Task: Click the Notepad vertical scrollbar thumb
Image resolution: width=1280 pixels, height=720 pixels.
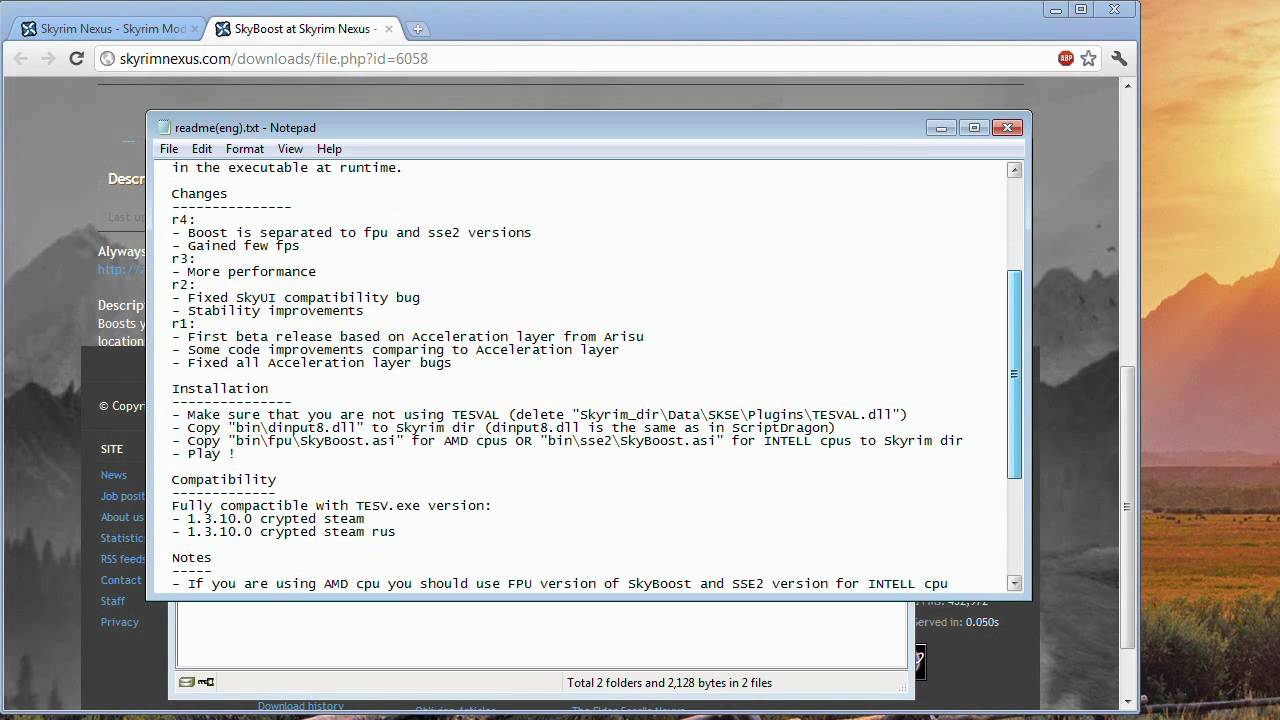Action: tap(1014, 374)
